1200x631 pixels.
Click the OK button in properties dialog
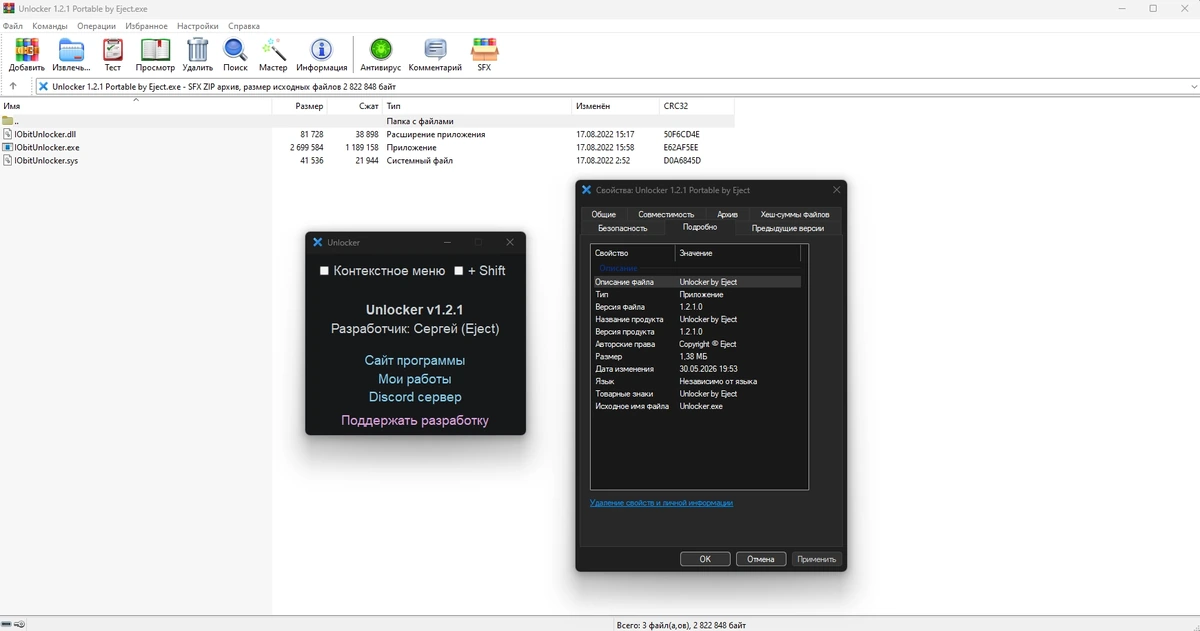[x=705, y=559]
